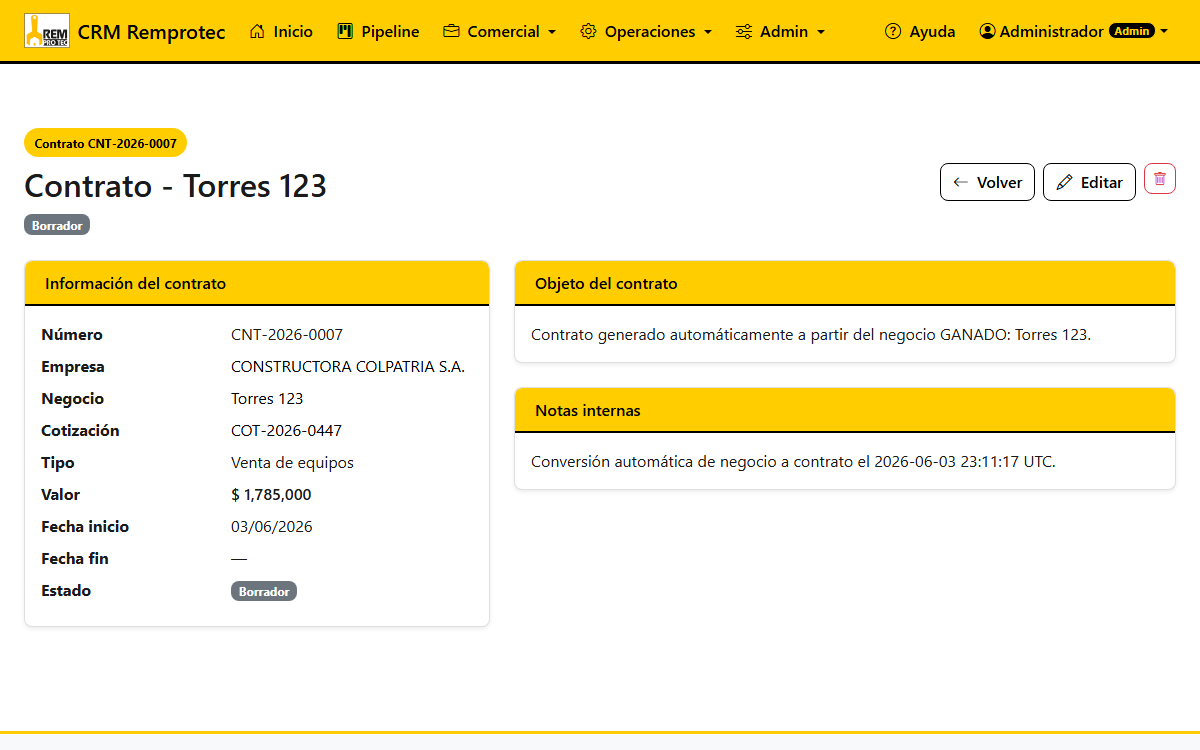Image resolution: width=1200 pixels, height=750 pixels.
Task: Click the Estado field label
Action: point(66,591)
